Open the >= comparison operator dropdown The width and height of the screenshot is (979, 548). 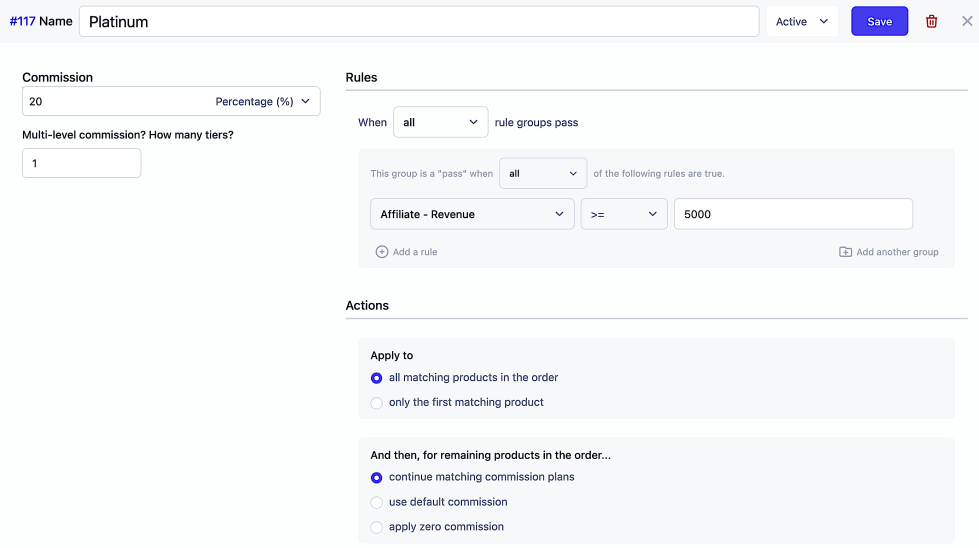pyautogui.click(x=623, y=215)
